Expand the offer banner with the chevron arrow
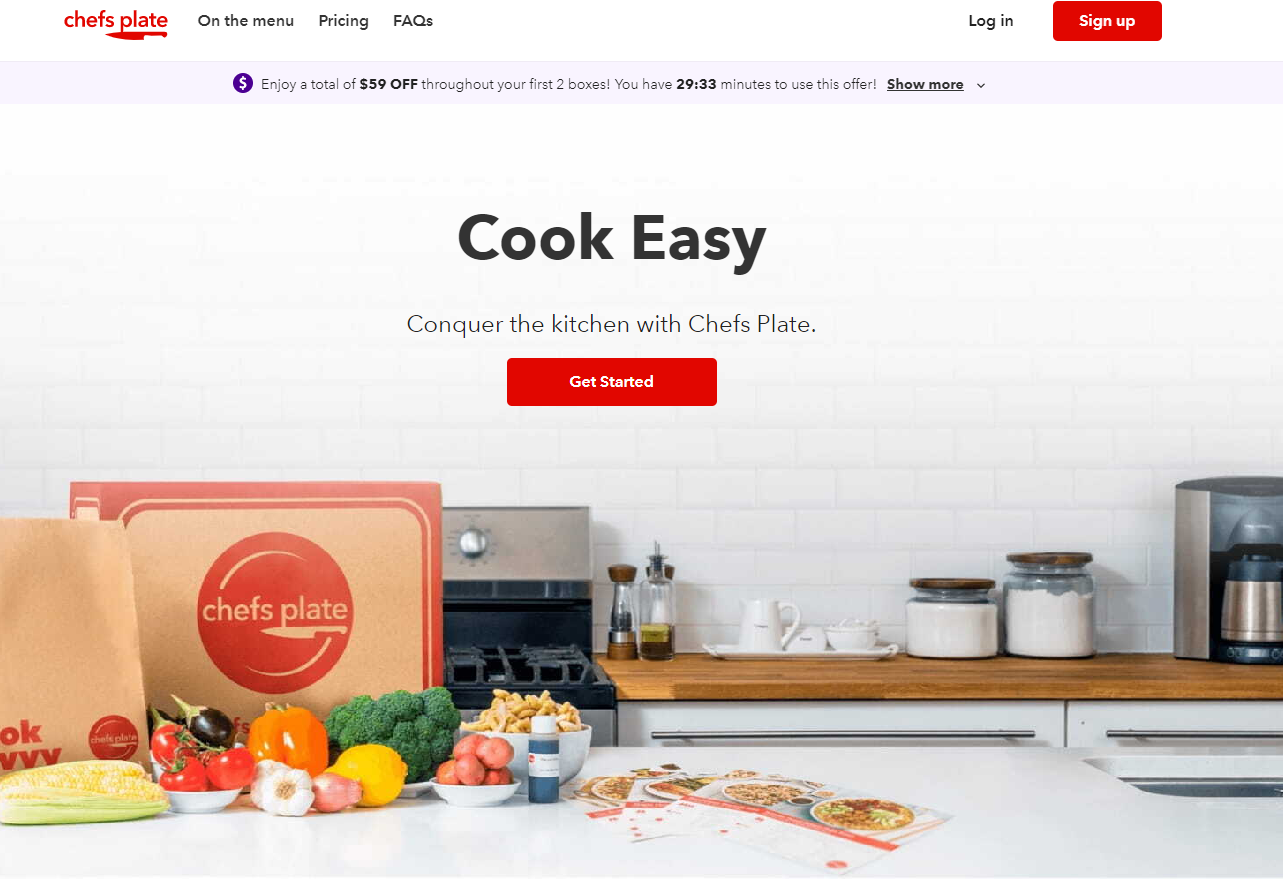 click(981, 85)
